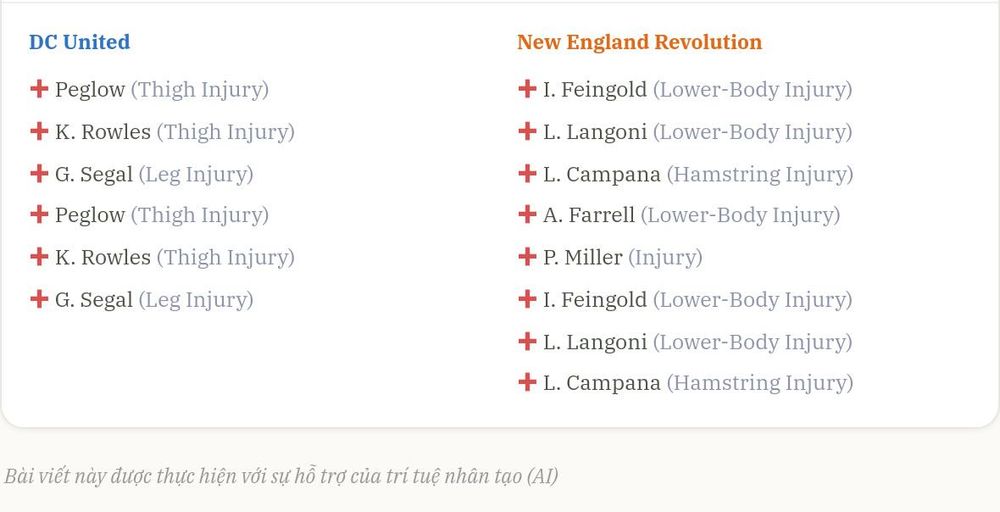The image size is (1000, 512).
Task: Click red cross beside the last L. Campana
Action: (527, 382)
